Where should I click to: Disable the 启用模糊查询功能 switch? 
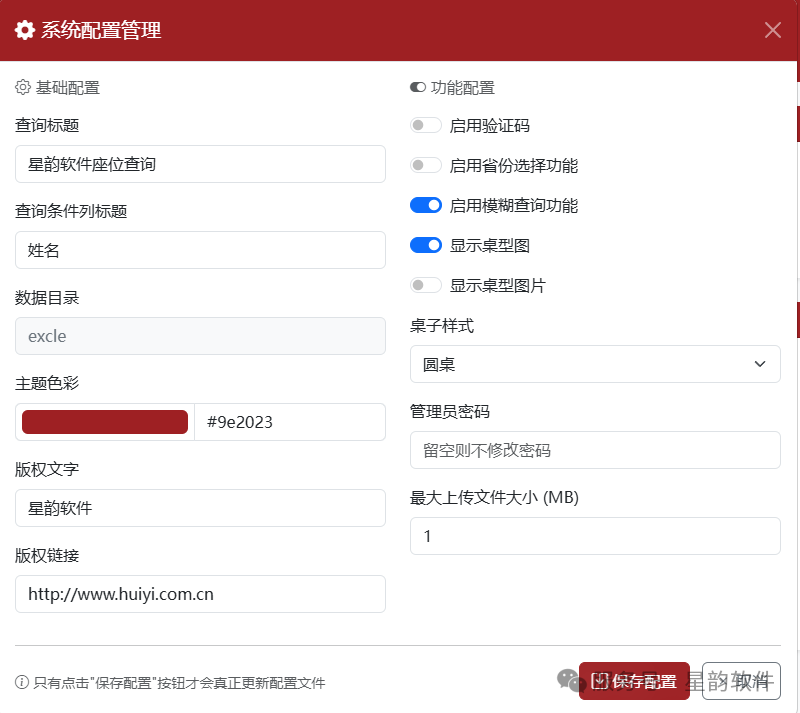425,205
